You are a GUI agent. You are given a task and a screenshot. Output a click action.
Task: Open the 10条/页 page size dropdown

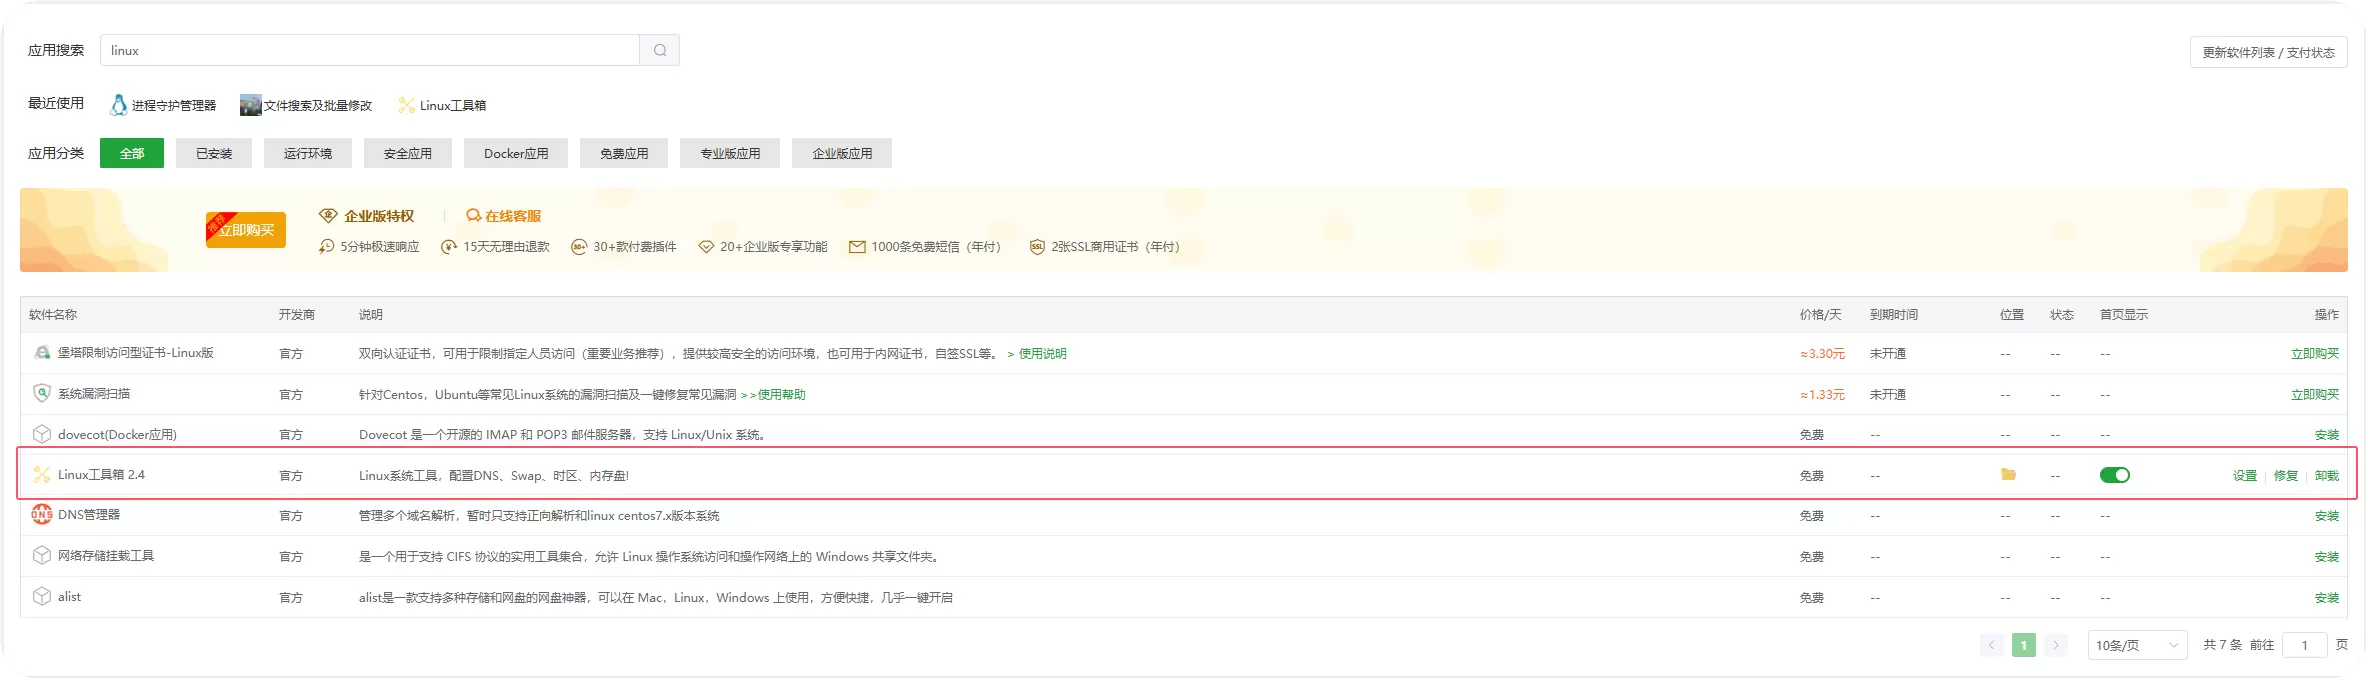point(2137,645)
